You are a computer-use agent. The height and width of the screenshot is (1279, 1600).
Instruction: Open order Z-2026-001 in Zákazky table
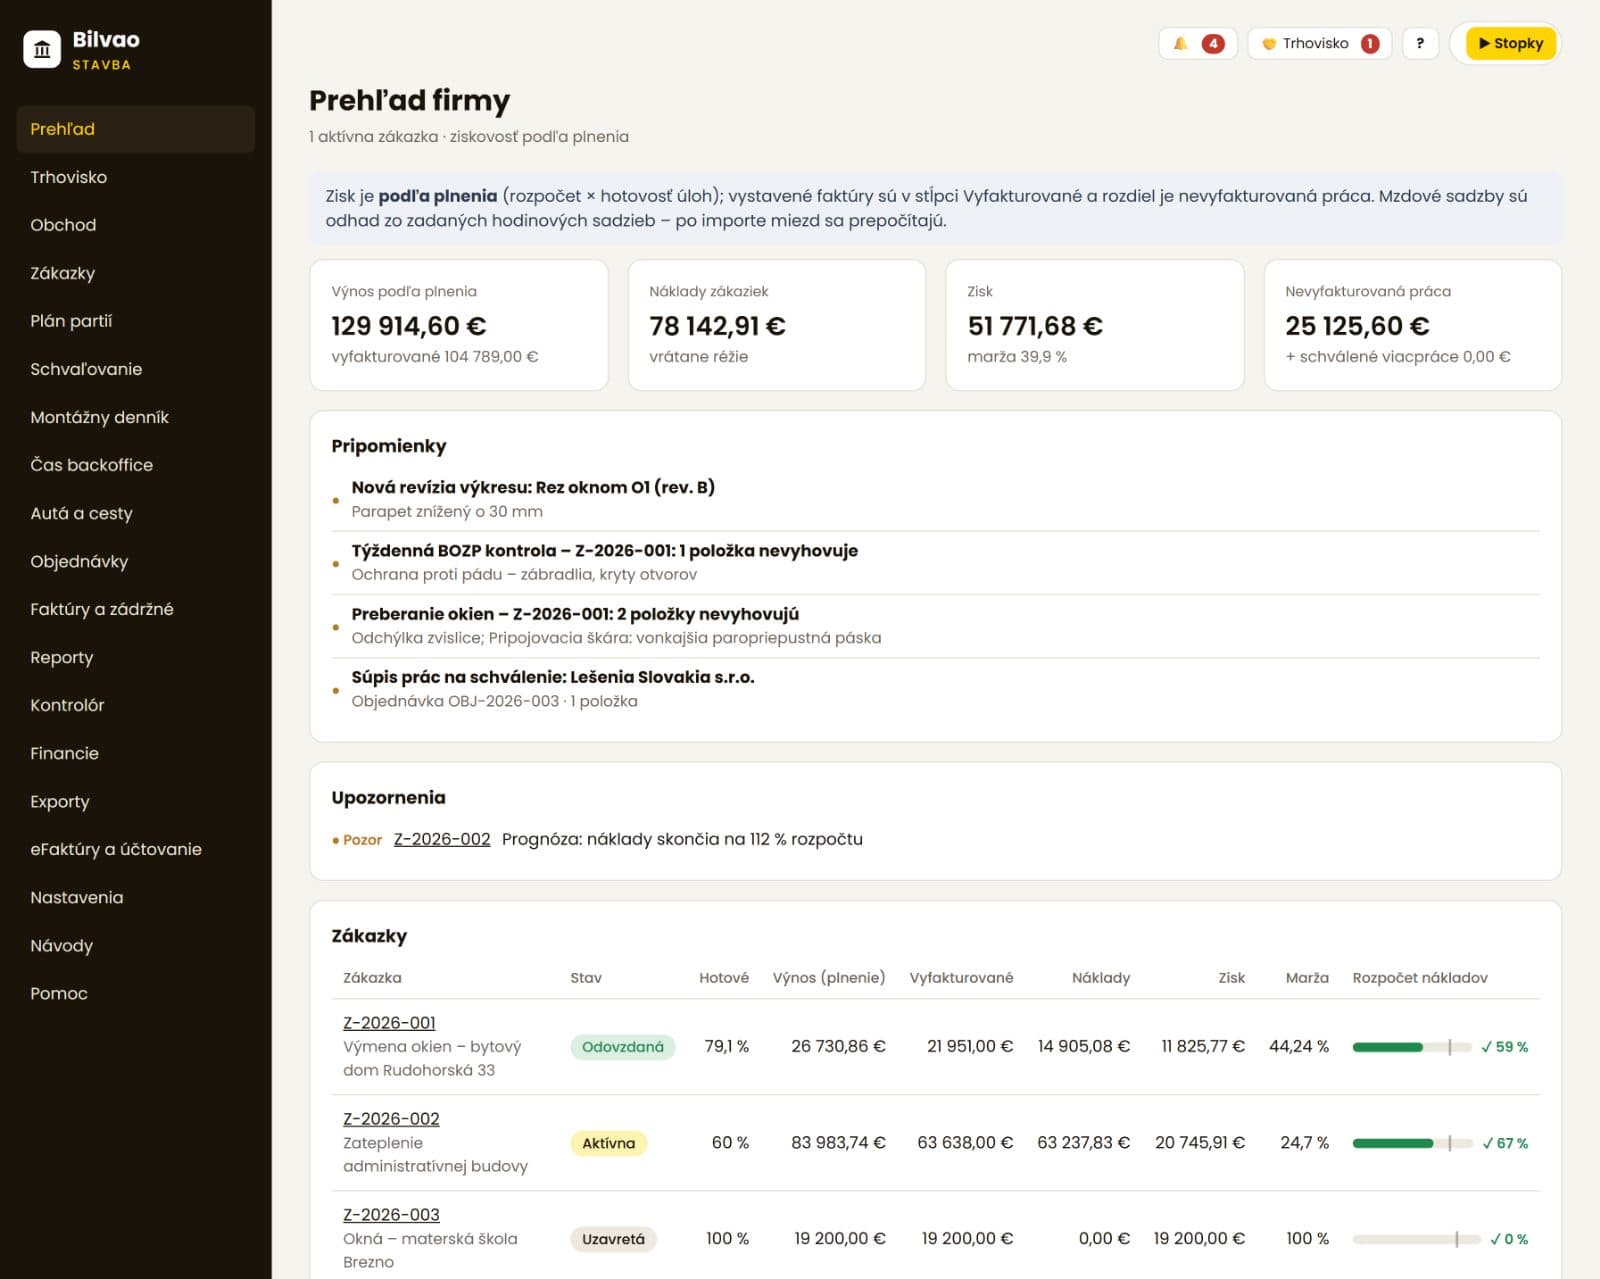389,1023
